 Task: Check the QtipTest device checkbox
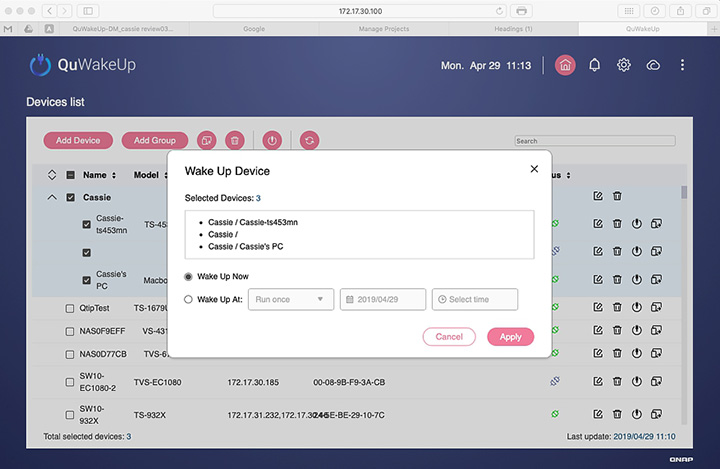[x=70, y=308]
